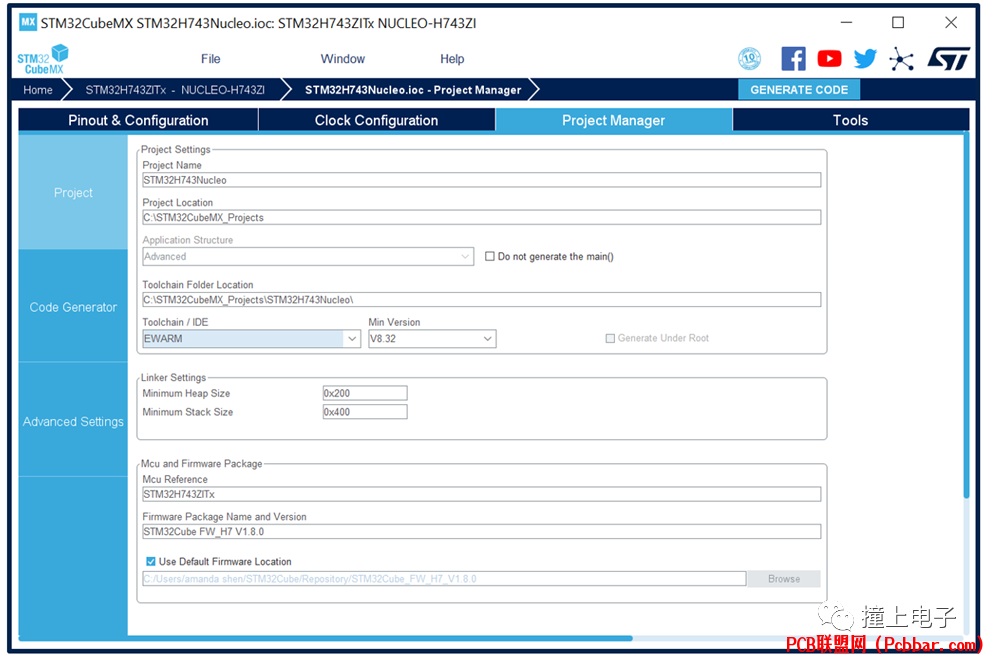Click the Toolchain Folder Location field
Image resolution: width=988 pixels, height=659 pixels.
pyautogui.click(x=481, y=300)
